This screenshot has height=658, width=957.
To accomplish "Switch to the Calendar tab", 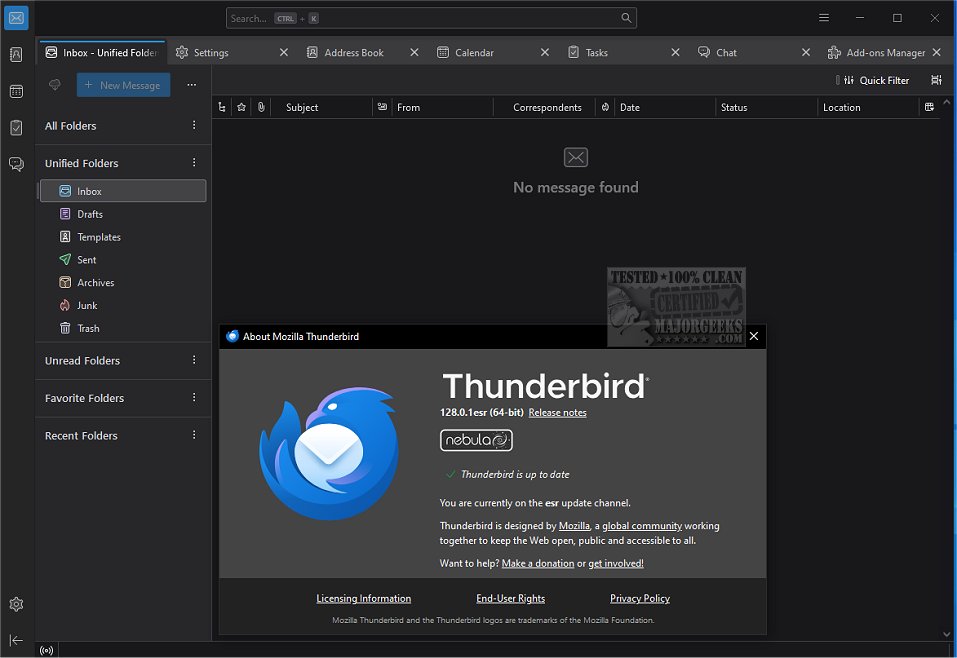I will (474, 52).
